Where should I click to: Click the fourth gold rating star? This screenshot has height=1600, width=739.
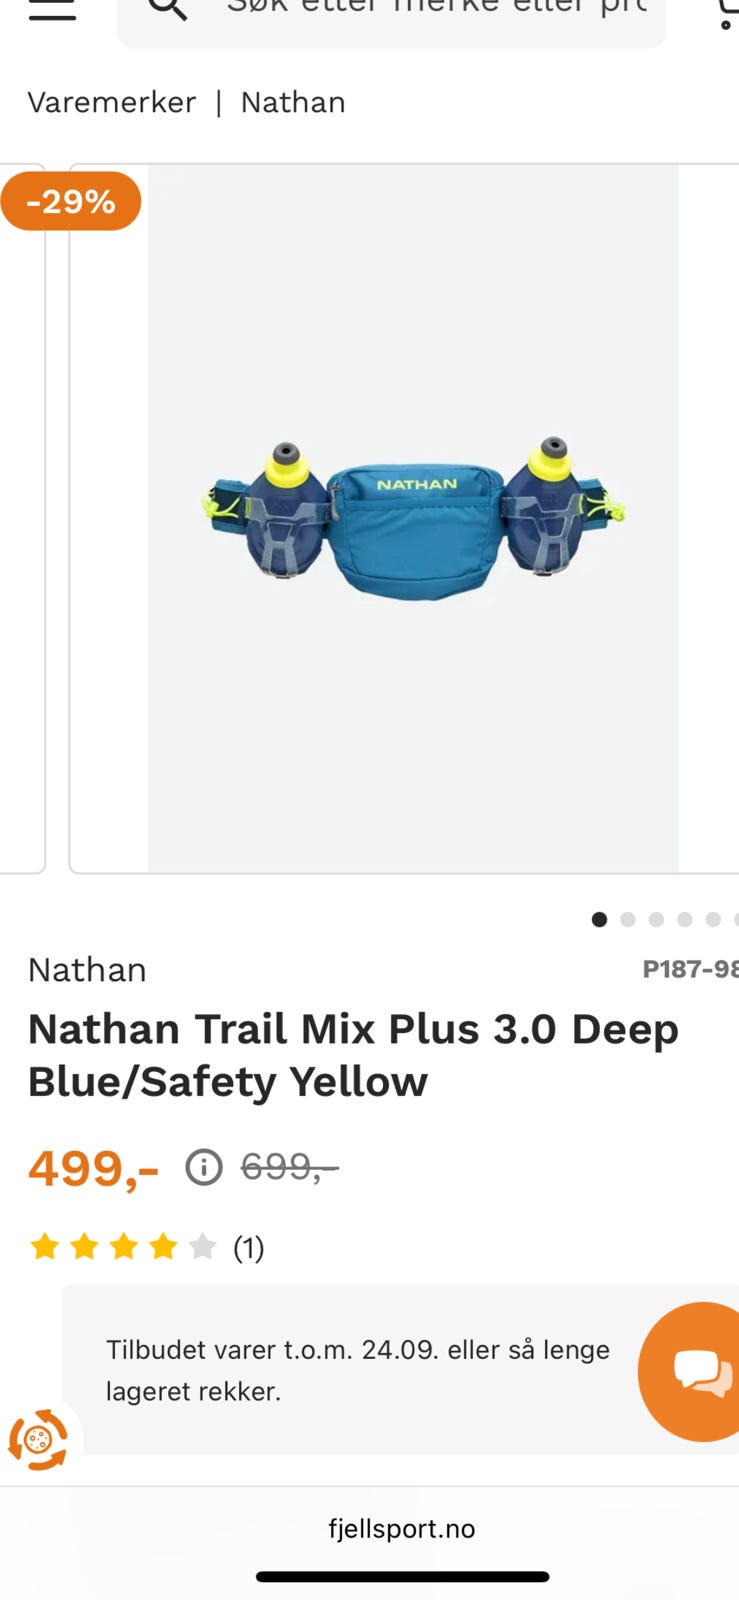point(163,1247)
